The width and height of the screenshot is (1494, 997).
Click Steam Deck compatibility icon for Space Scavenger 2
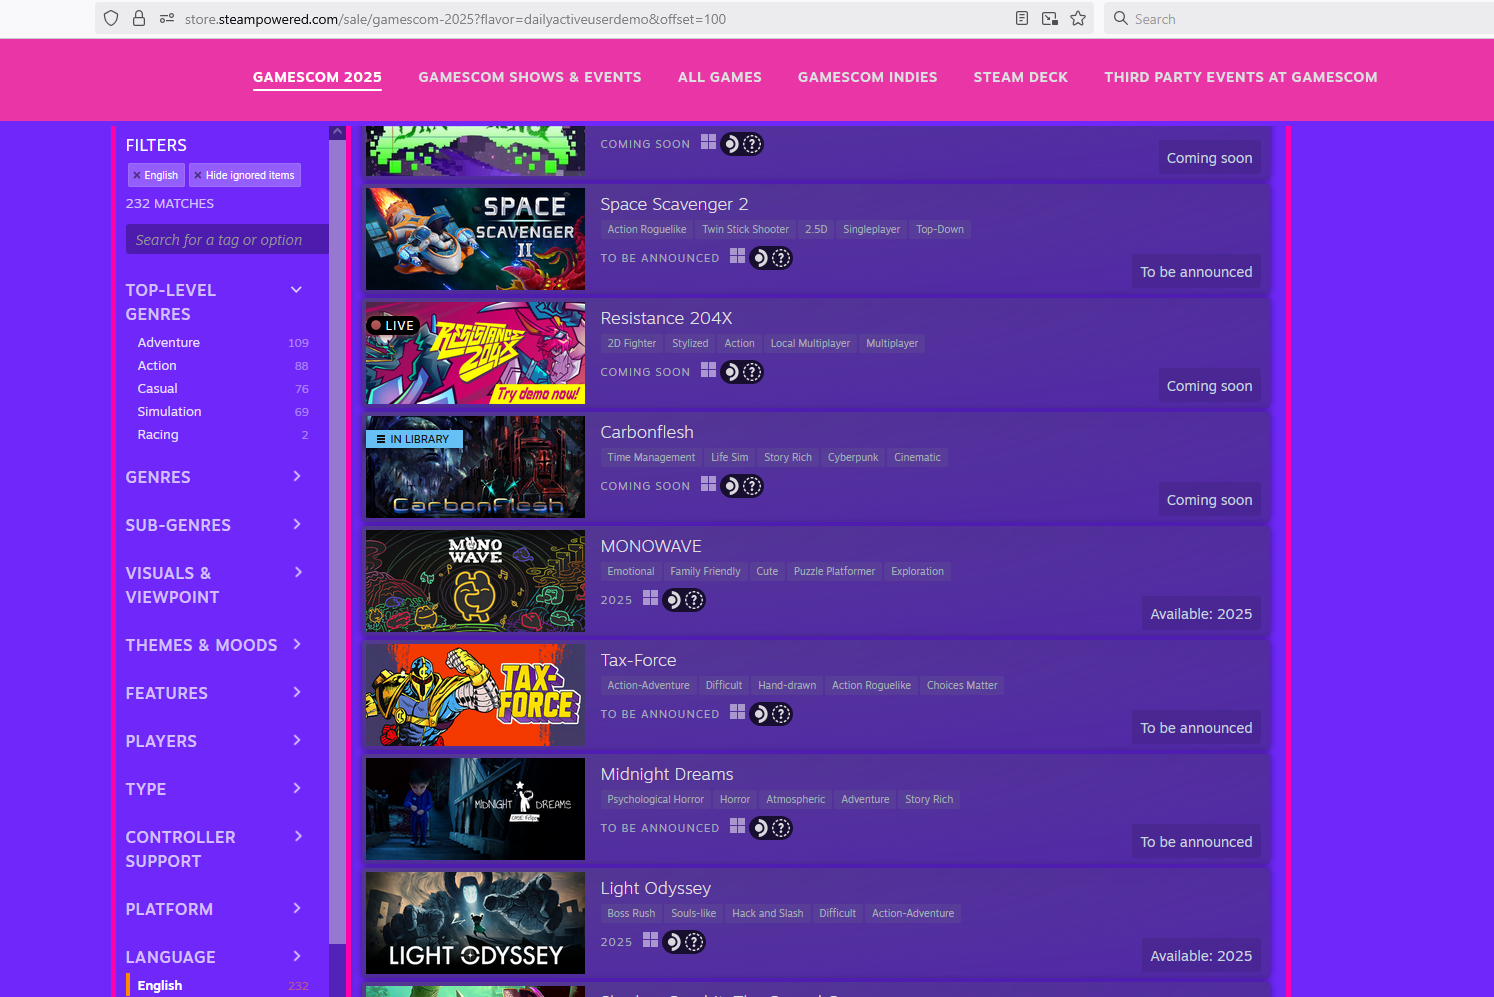click(771, 258)
